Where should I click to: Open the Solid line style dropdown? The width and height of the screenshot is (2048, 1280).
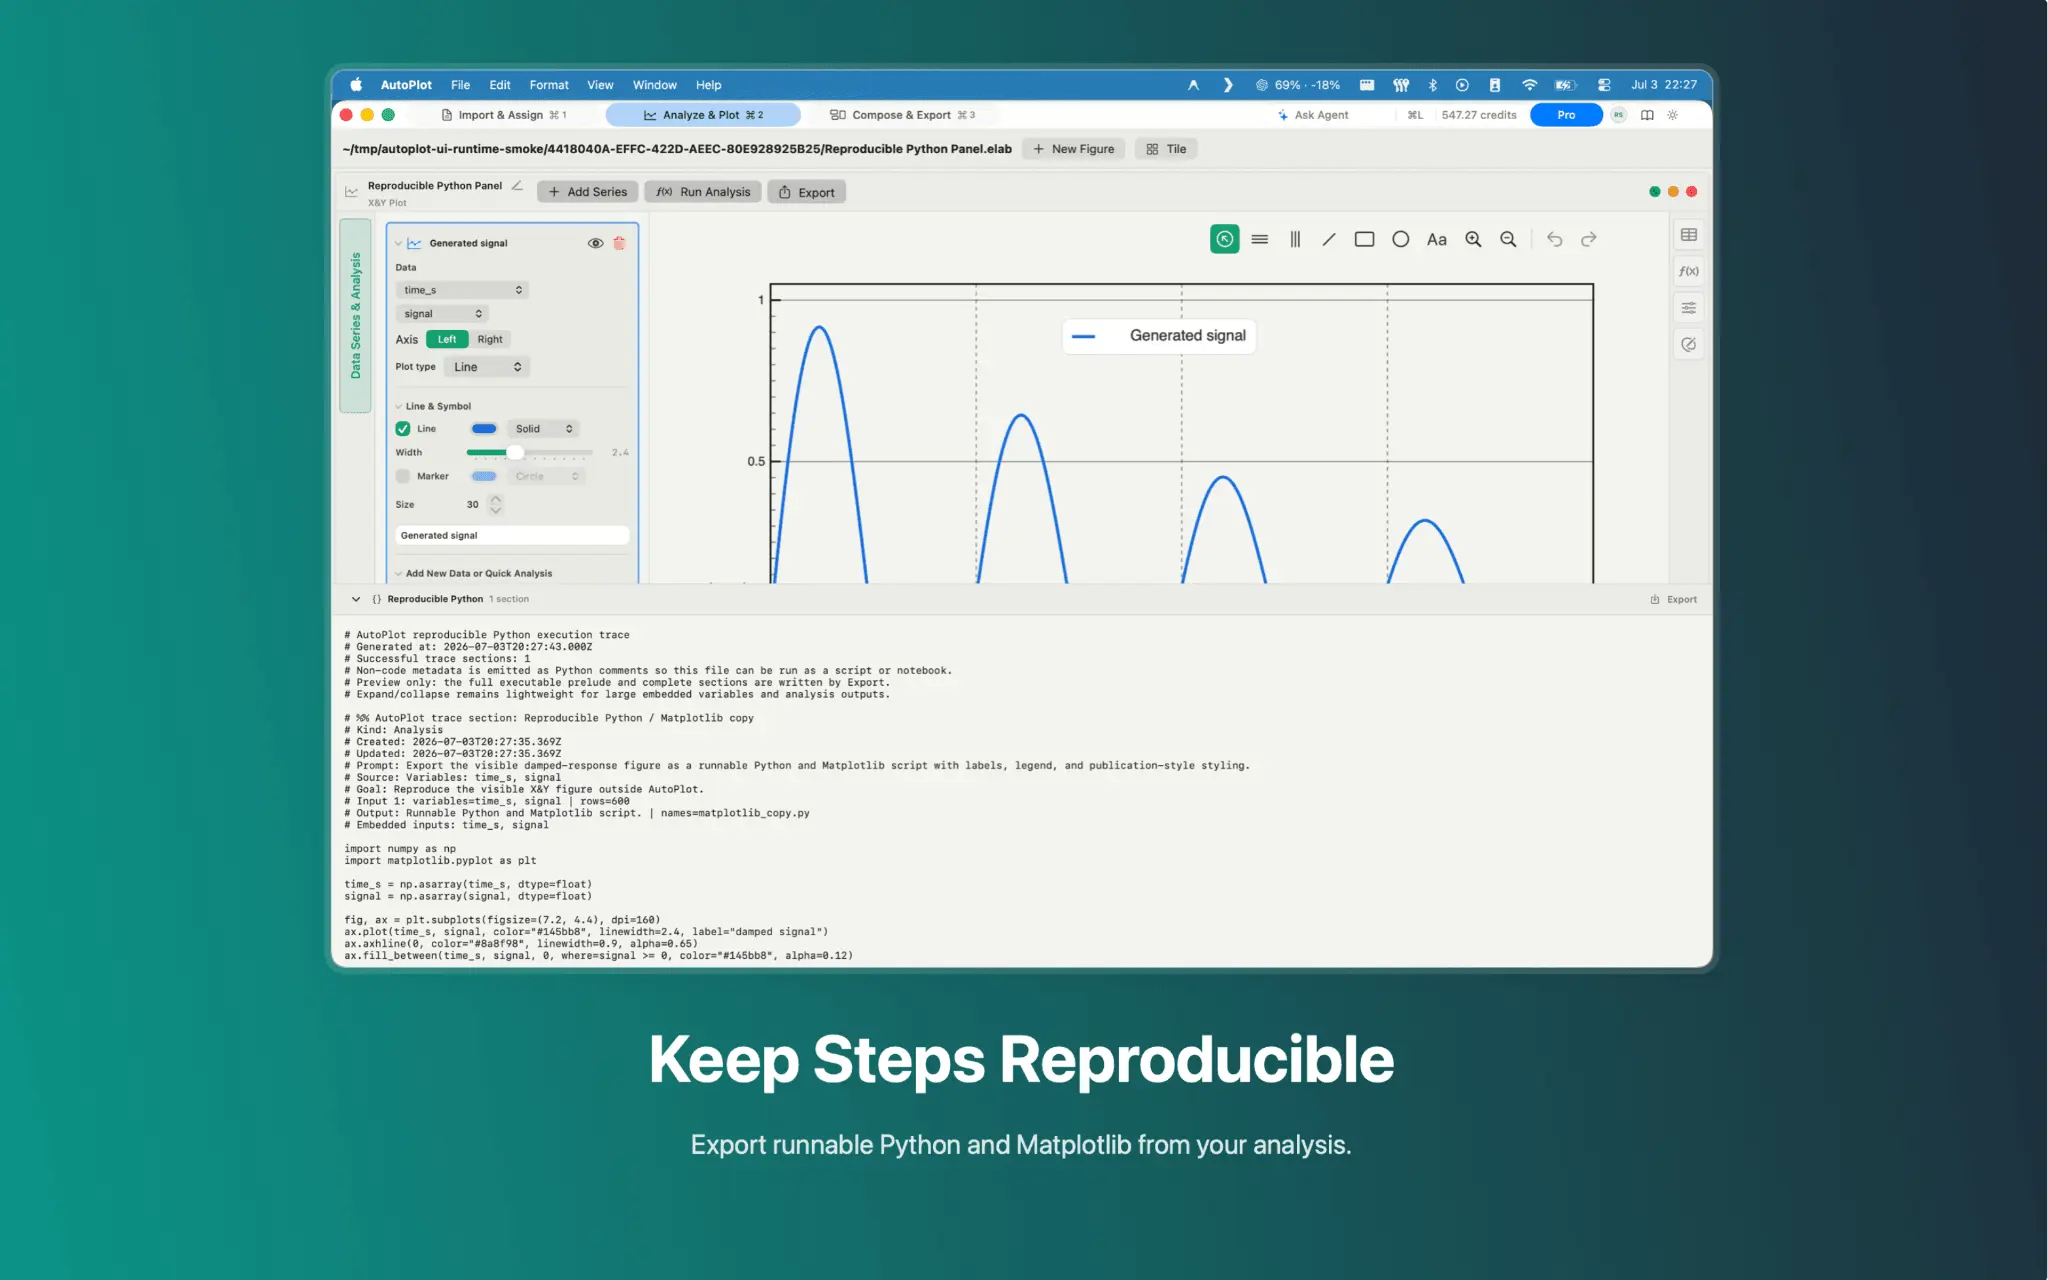[543, 429]
